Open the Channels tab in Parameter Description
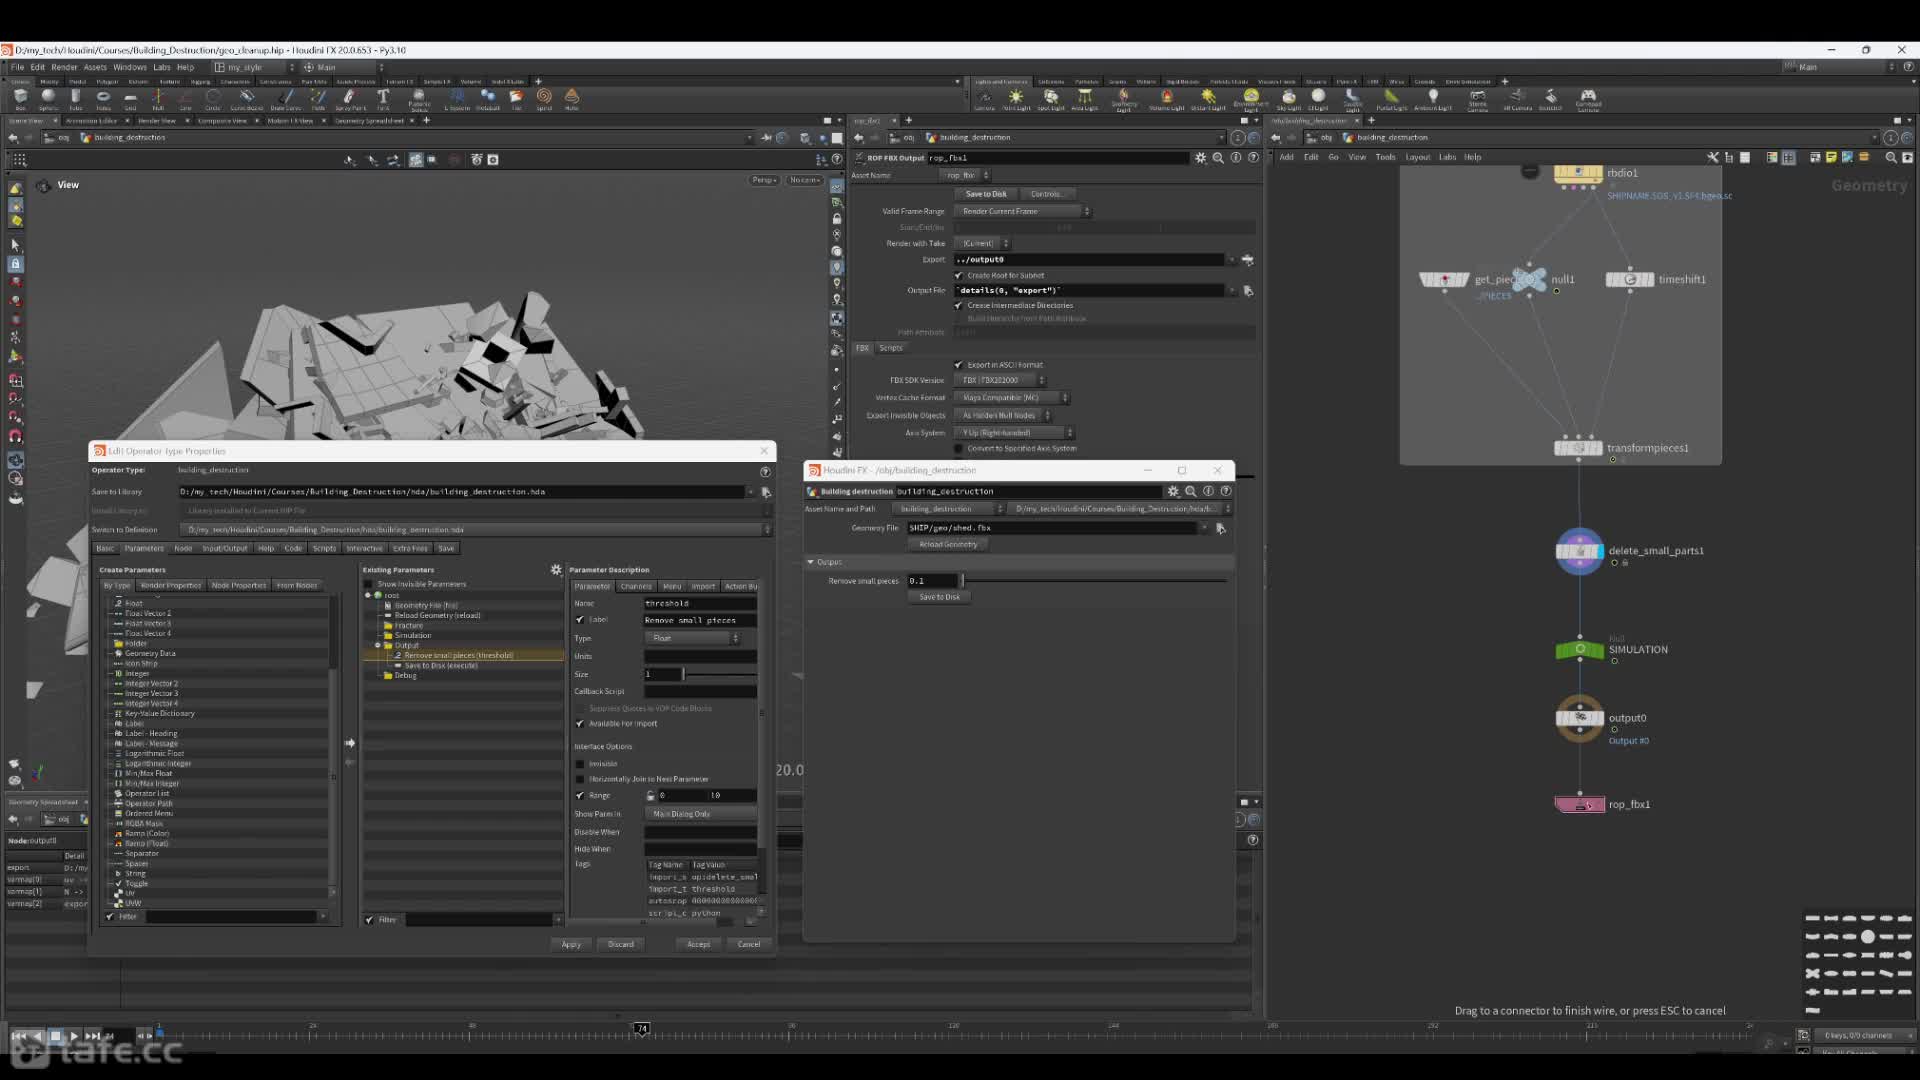 tap(636, 586)
